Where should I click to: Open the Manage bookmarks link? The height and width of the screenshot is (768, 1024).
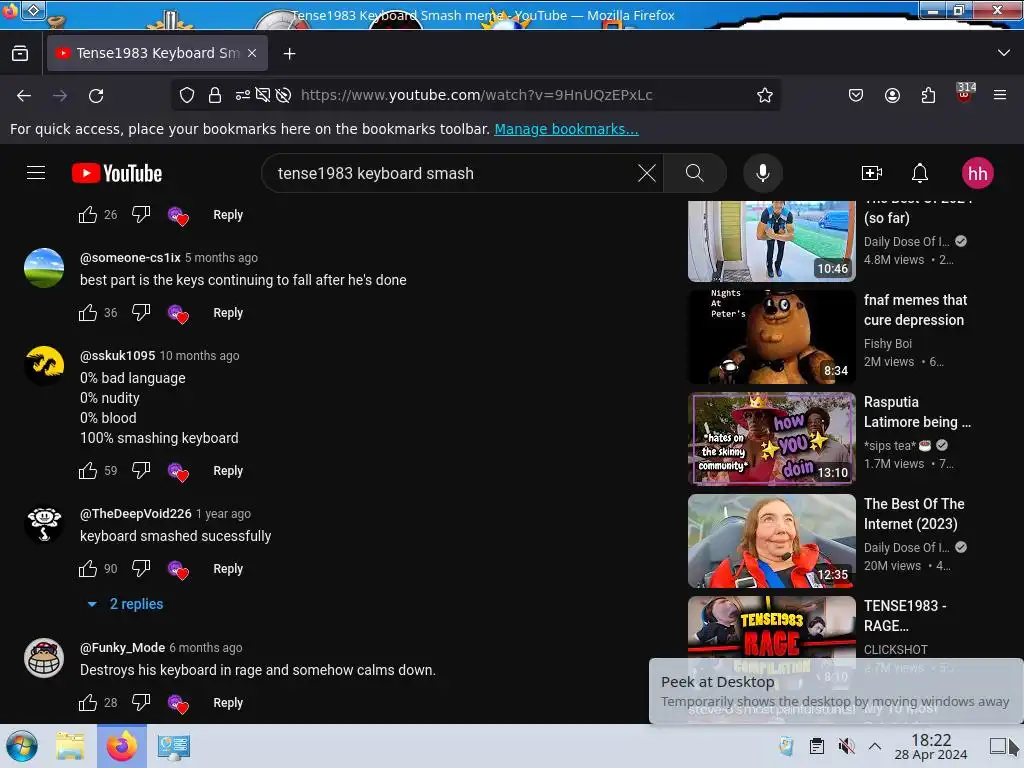(566, 129)
